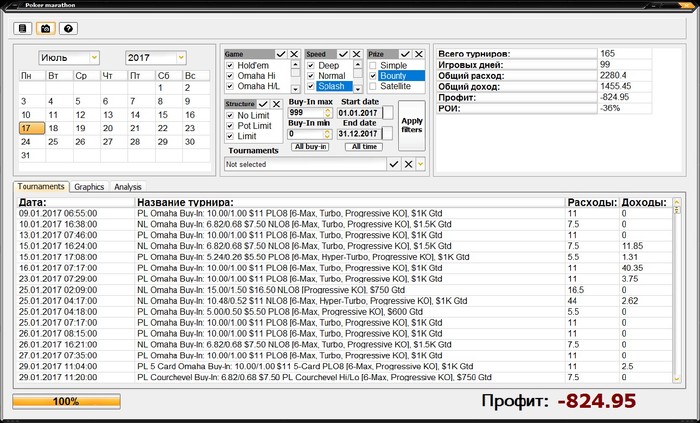Toggle Splash speed checkbox
The height and width of the screenshot is (423, 700).
click(x=311, y=86)
